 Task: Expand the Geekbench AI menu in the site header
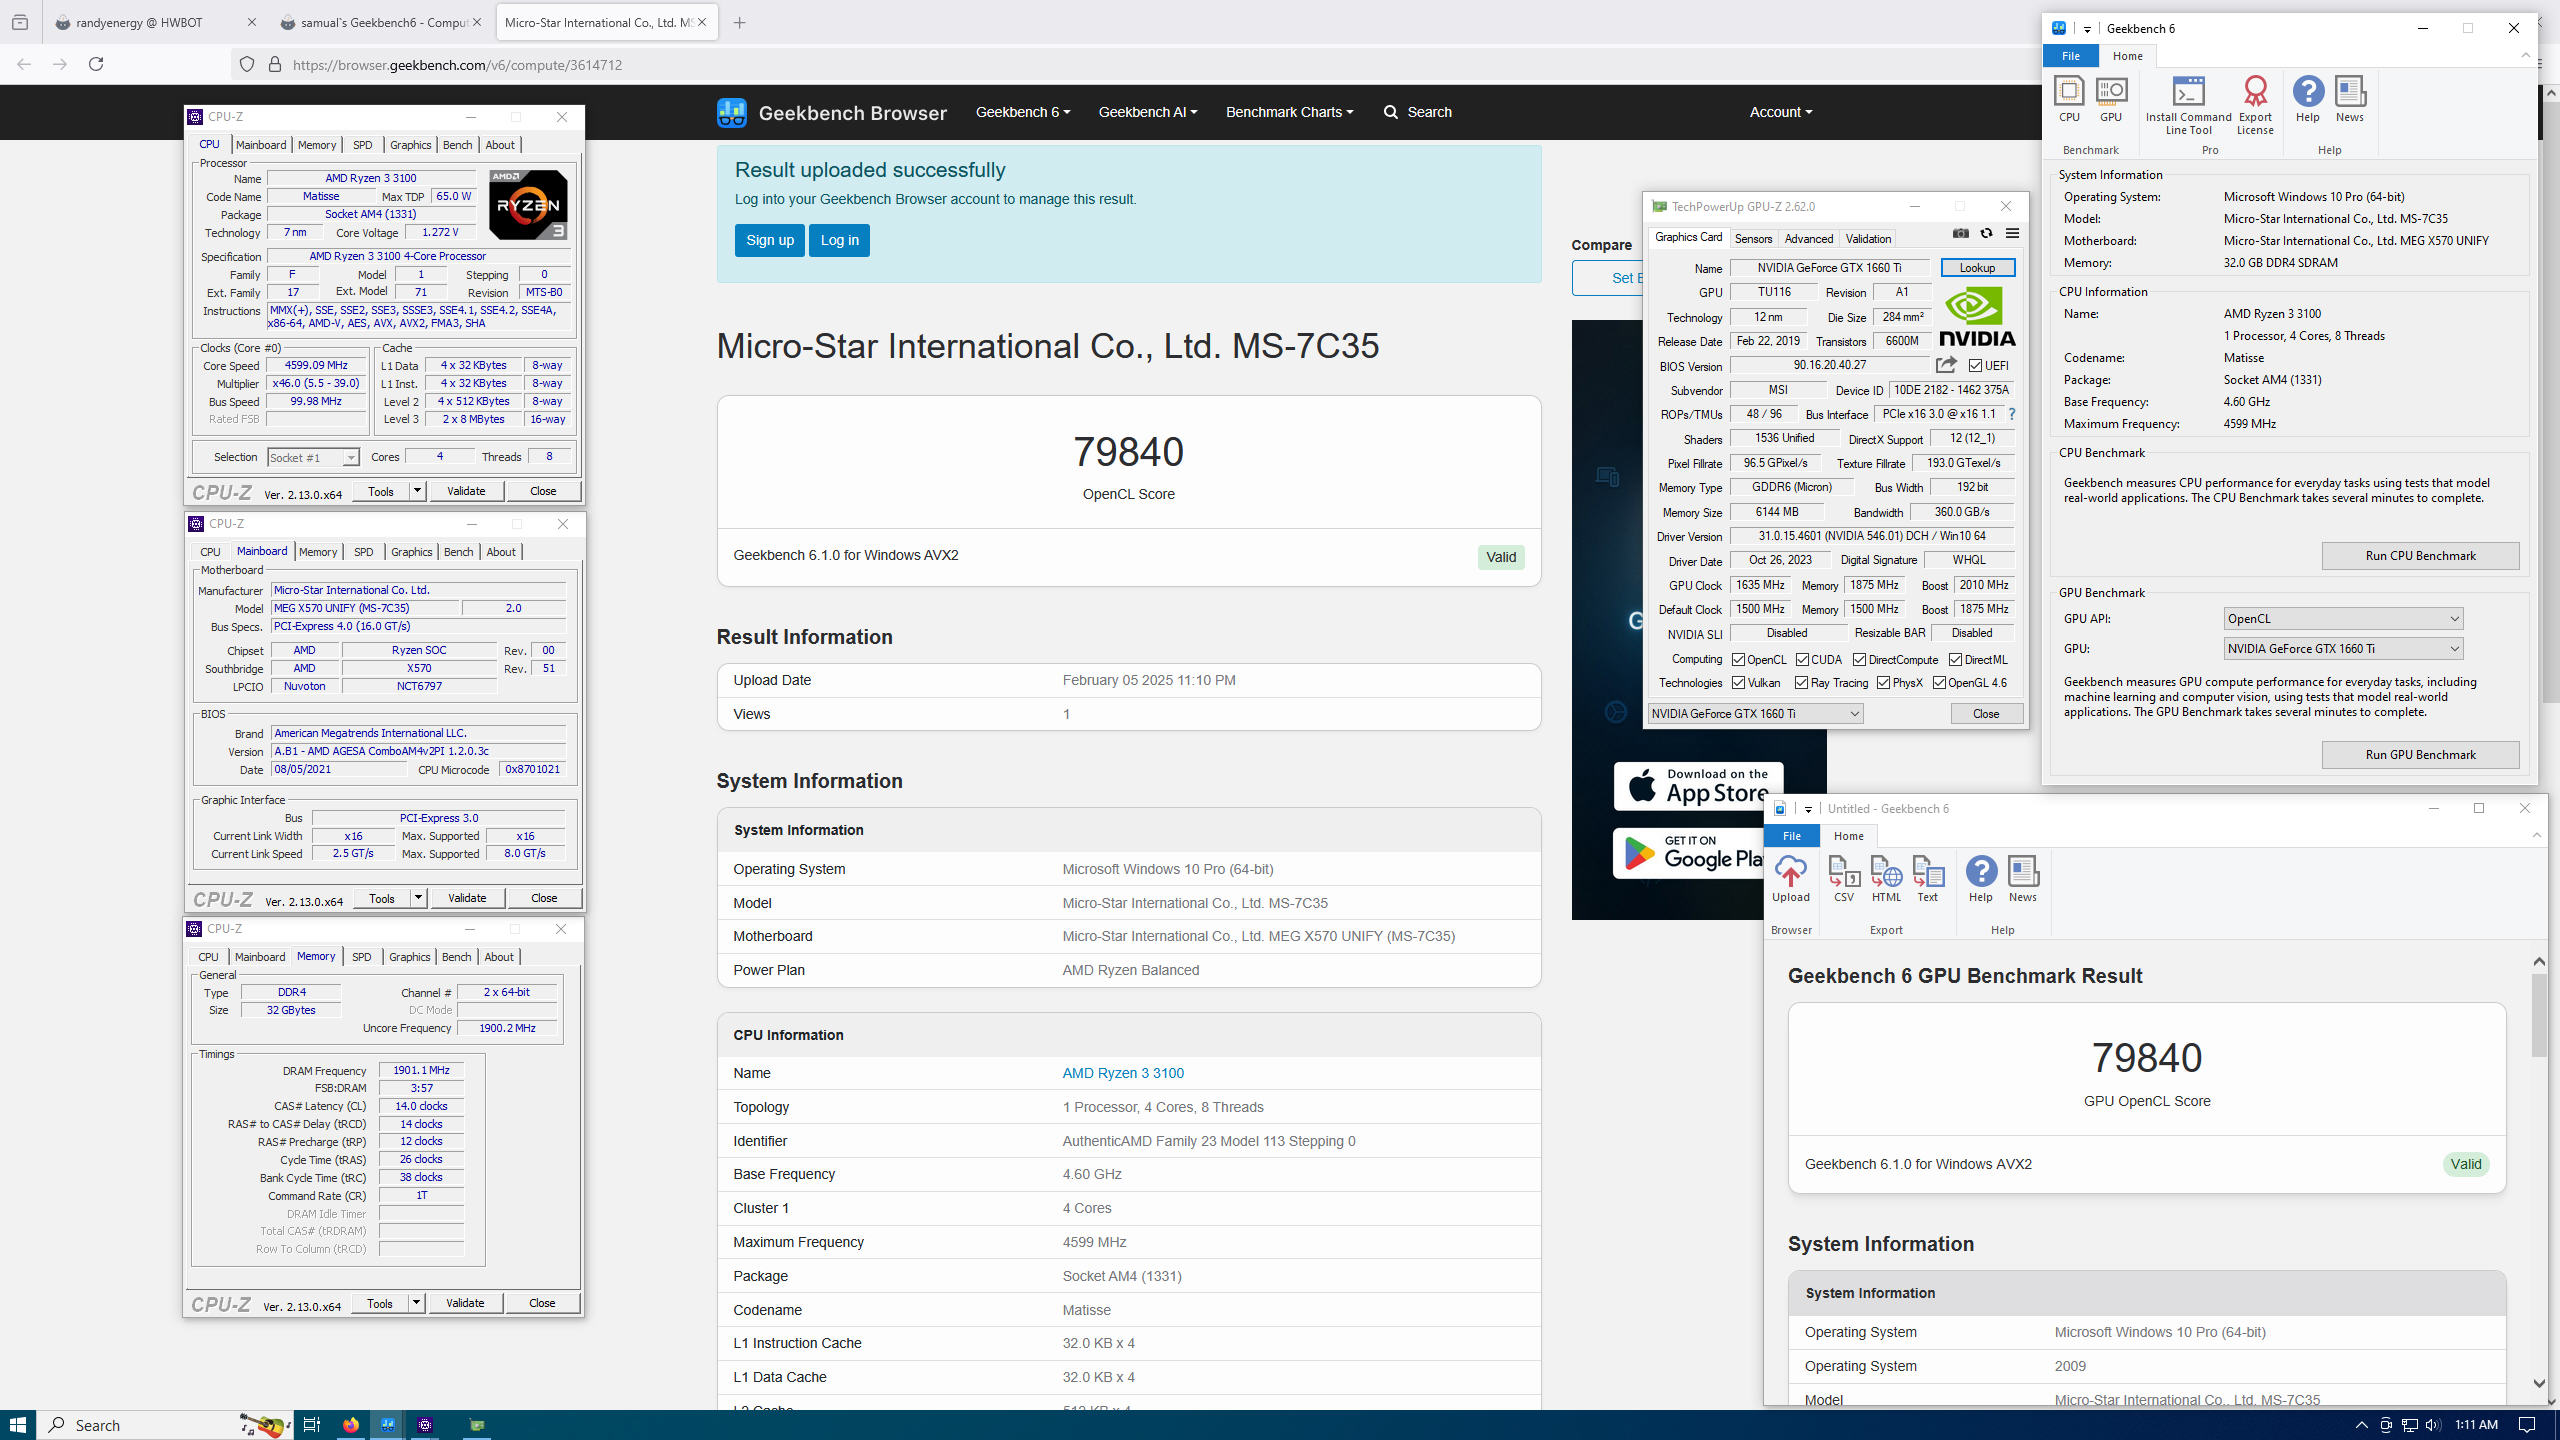1147,112
